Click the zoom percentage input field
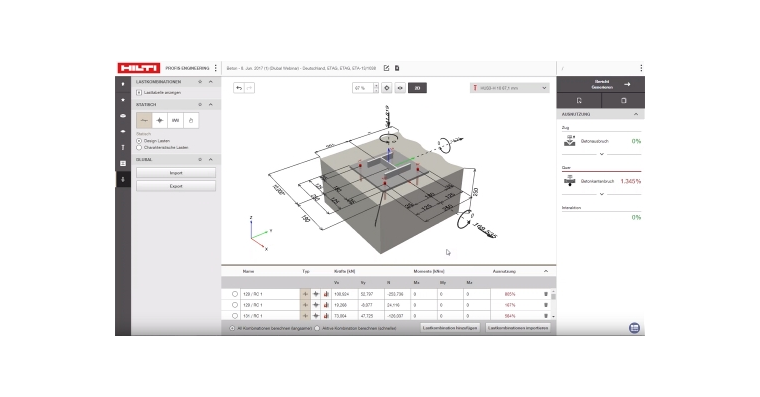 pyautogui.click(x=363, y=88)
